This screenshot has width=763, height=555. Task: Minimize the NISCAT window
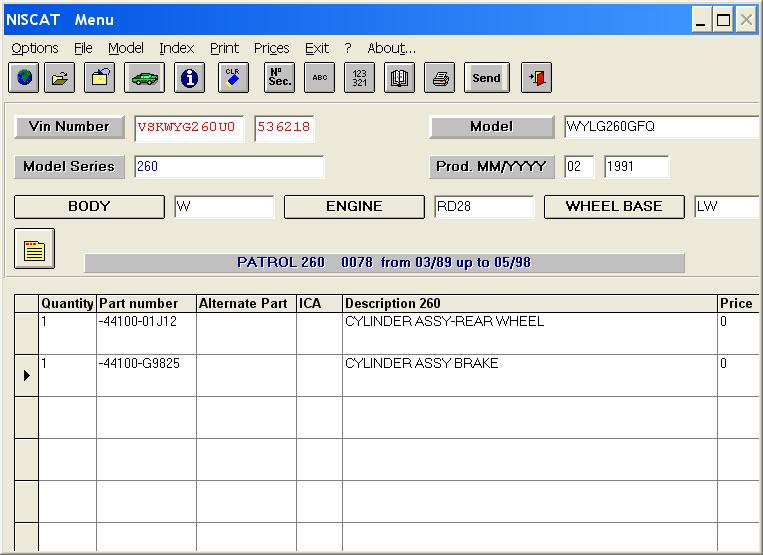tap(701, 20)
